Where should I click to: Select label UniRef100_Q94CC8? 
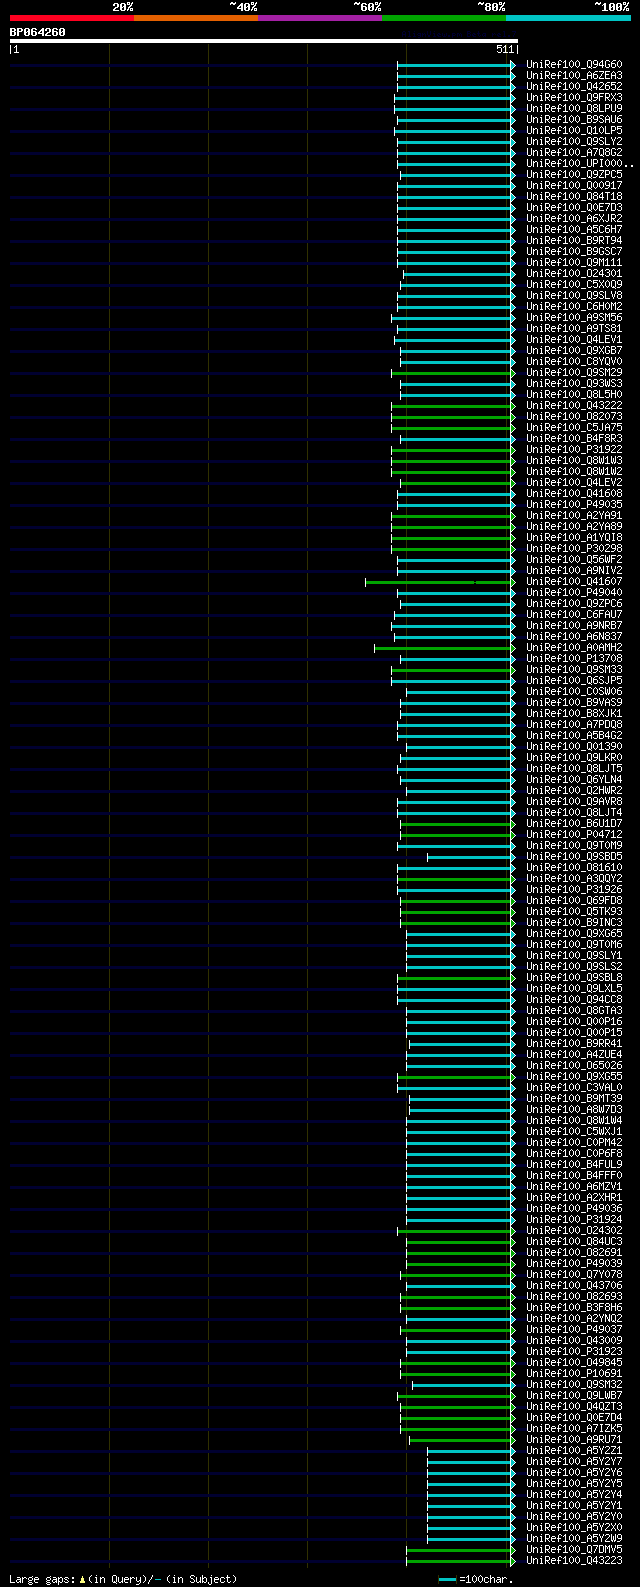[574, 999]
